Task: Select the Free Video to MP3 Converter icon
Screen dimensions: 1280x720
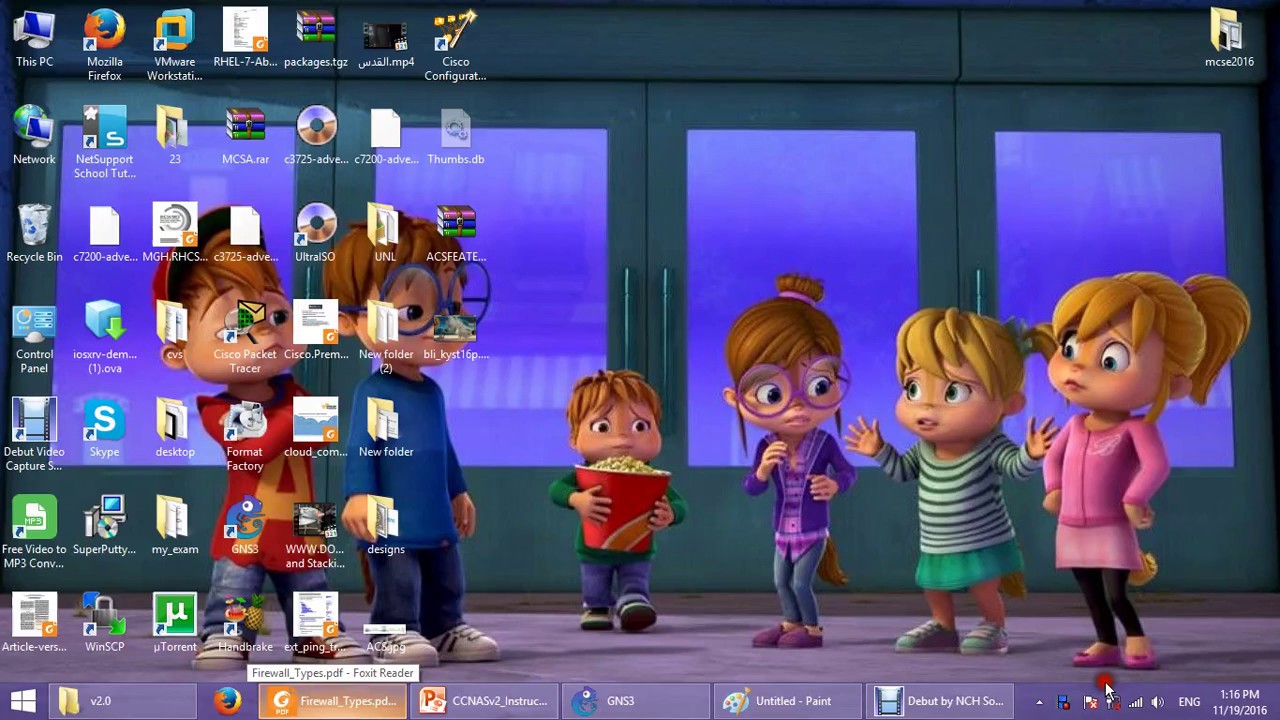Action: 34,534
